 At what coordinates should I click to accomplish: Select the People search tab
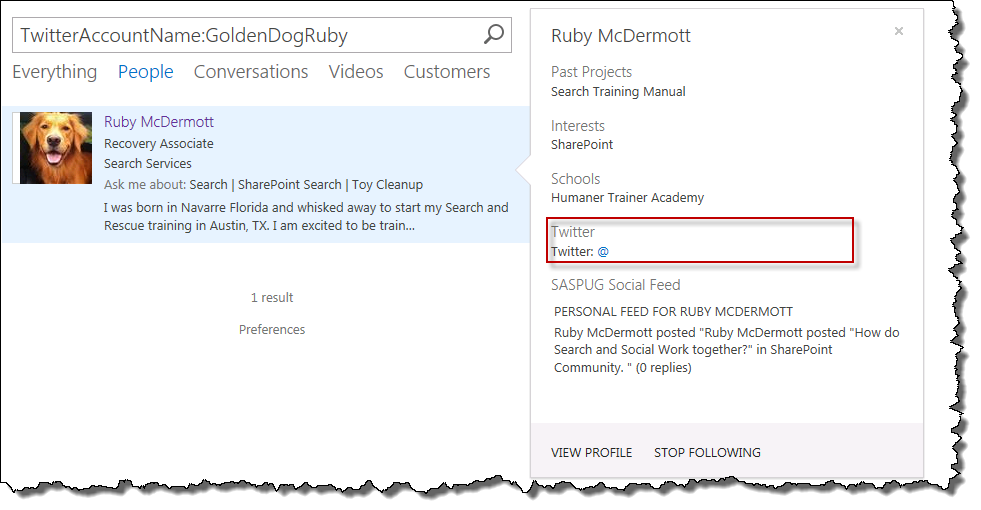click(146, 72)
